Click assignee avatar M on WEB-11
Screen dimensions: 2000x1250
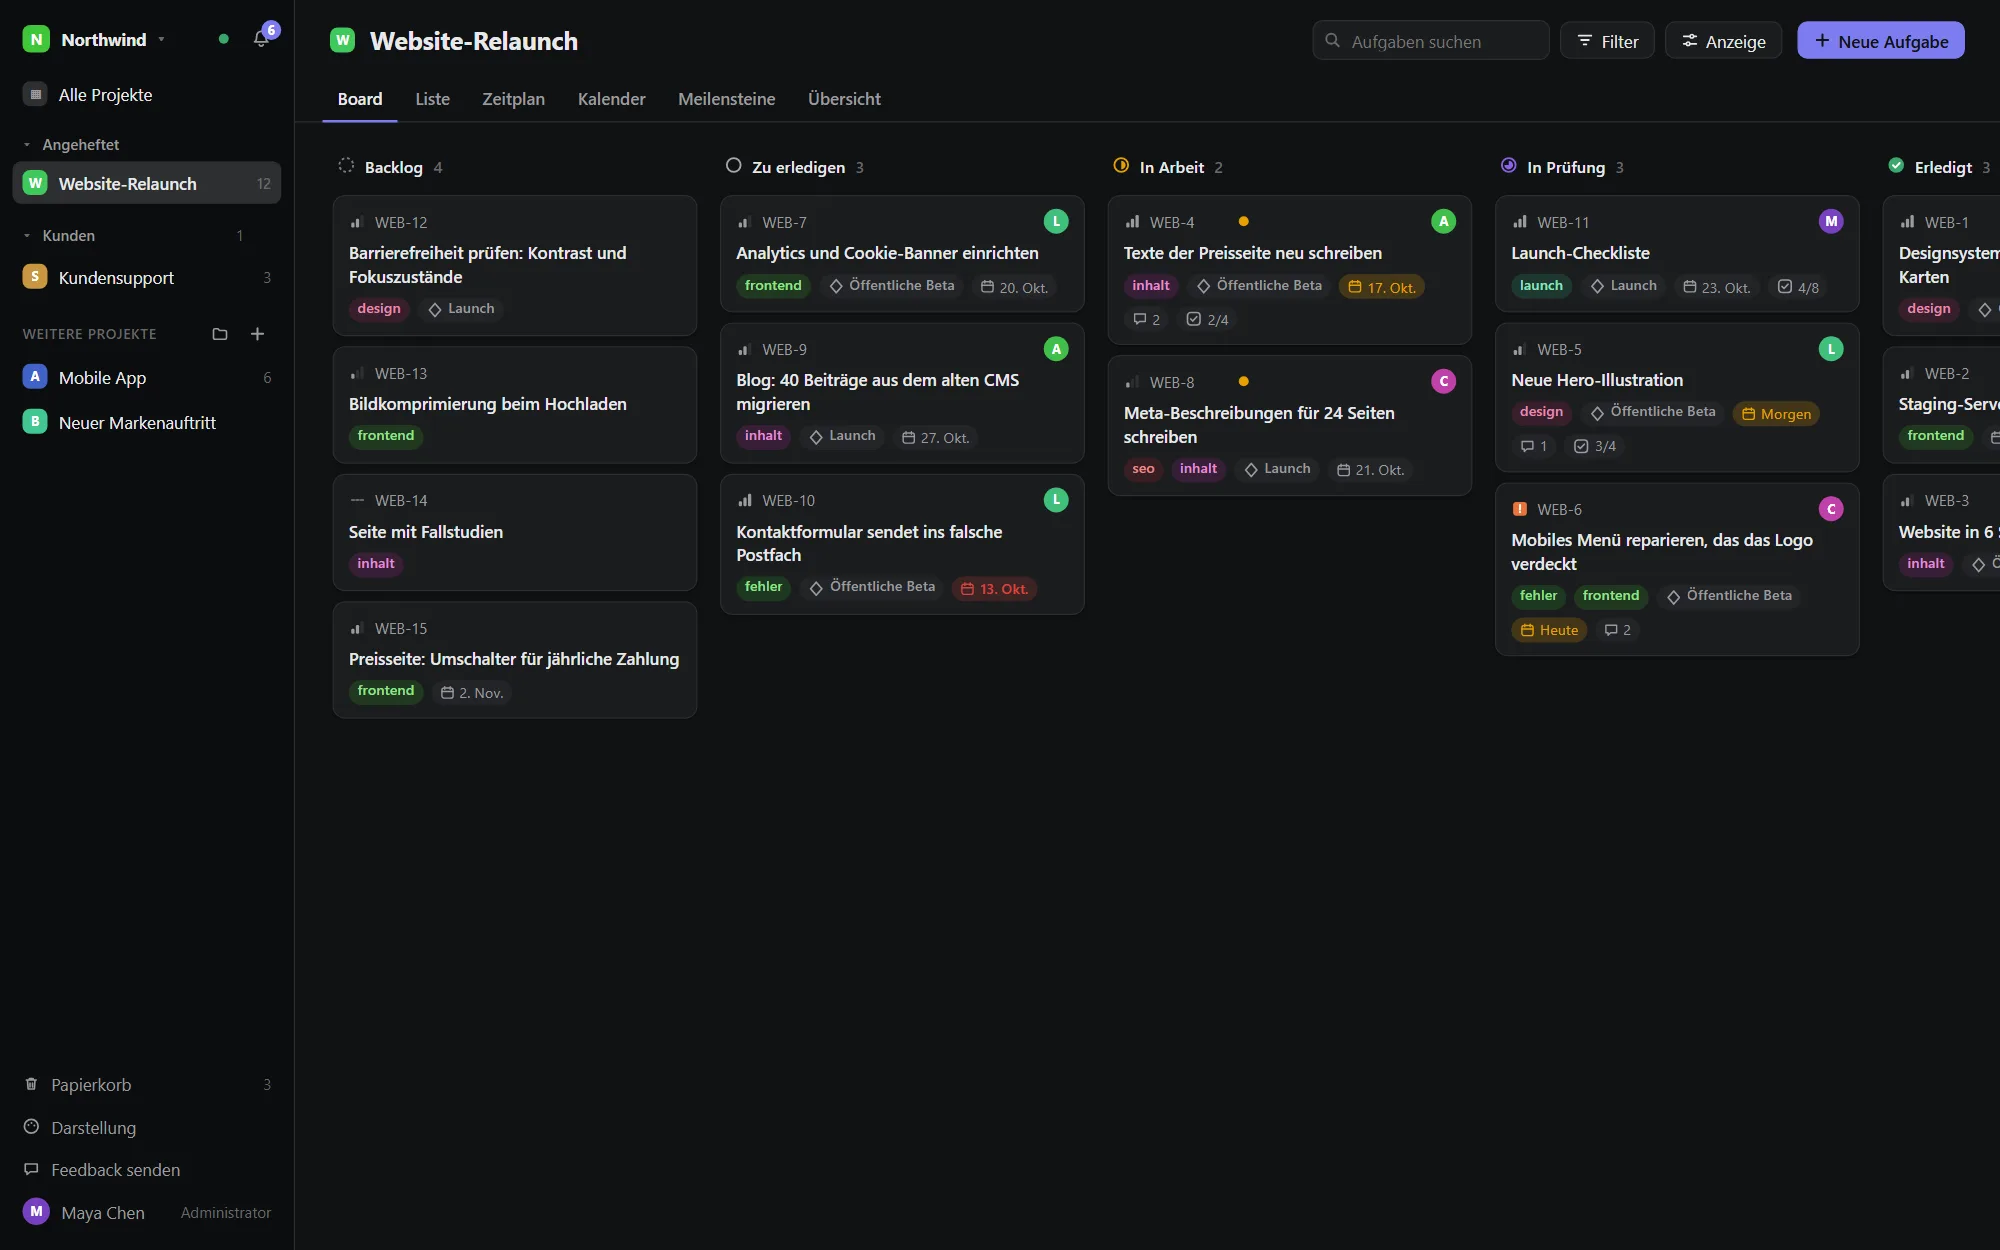point(1831,221)
